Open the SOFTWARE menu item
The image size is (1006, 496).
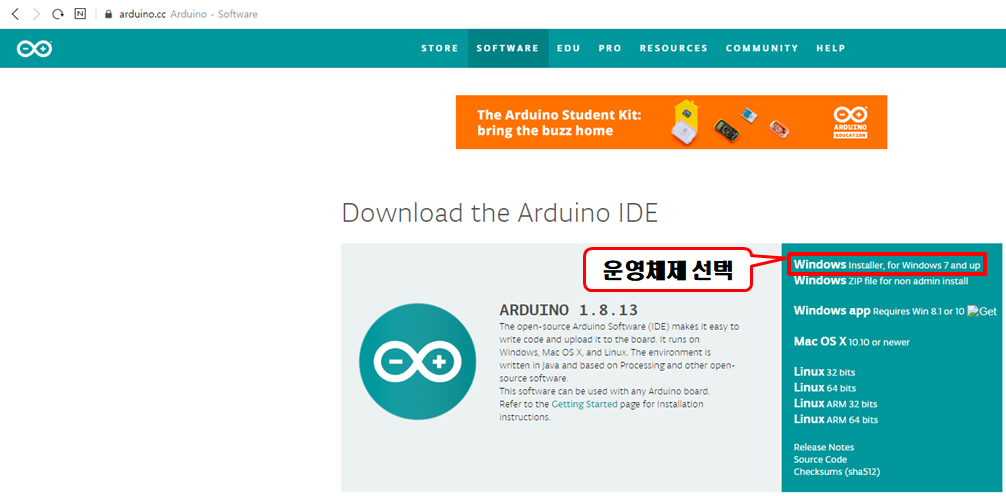[507, 48]
